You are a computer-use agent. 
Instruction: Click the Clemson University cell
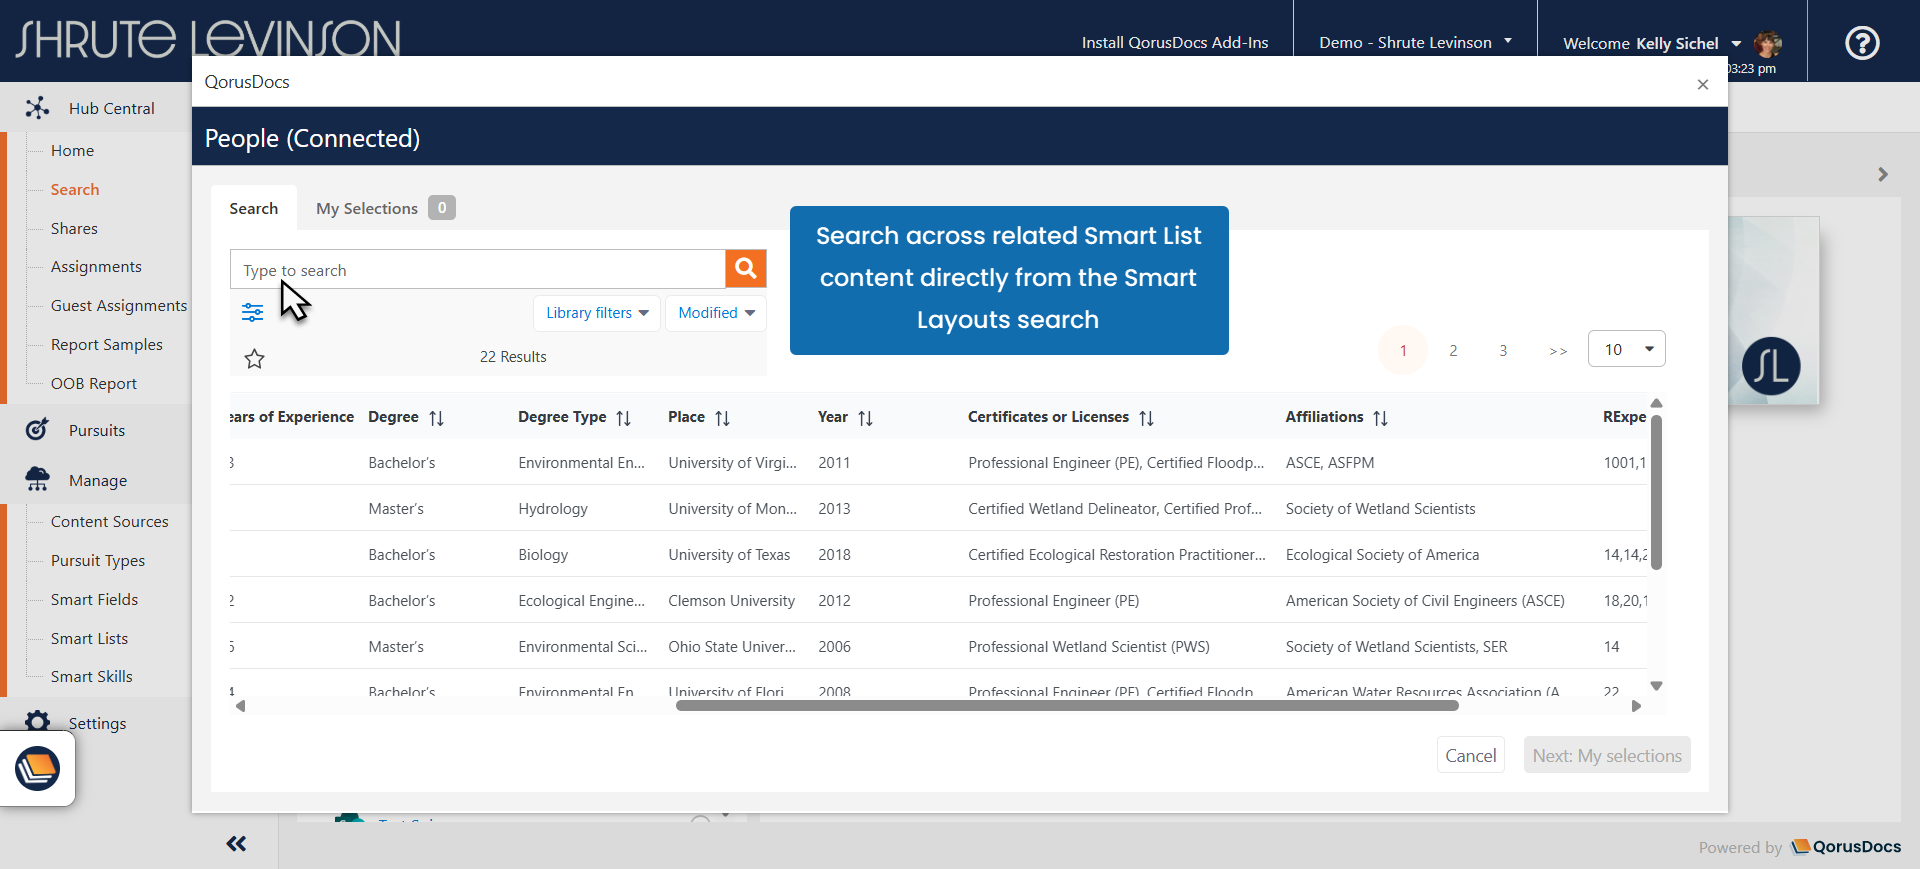click(x=732, y=601)
